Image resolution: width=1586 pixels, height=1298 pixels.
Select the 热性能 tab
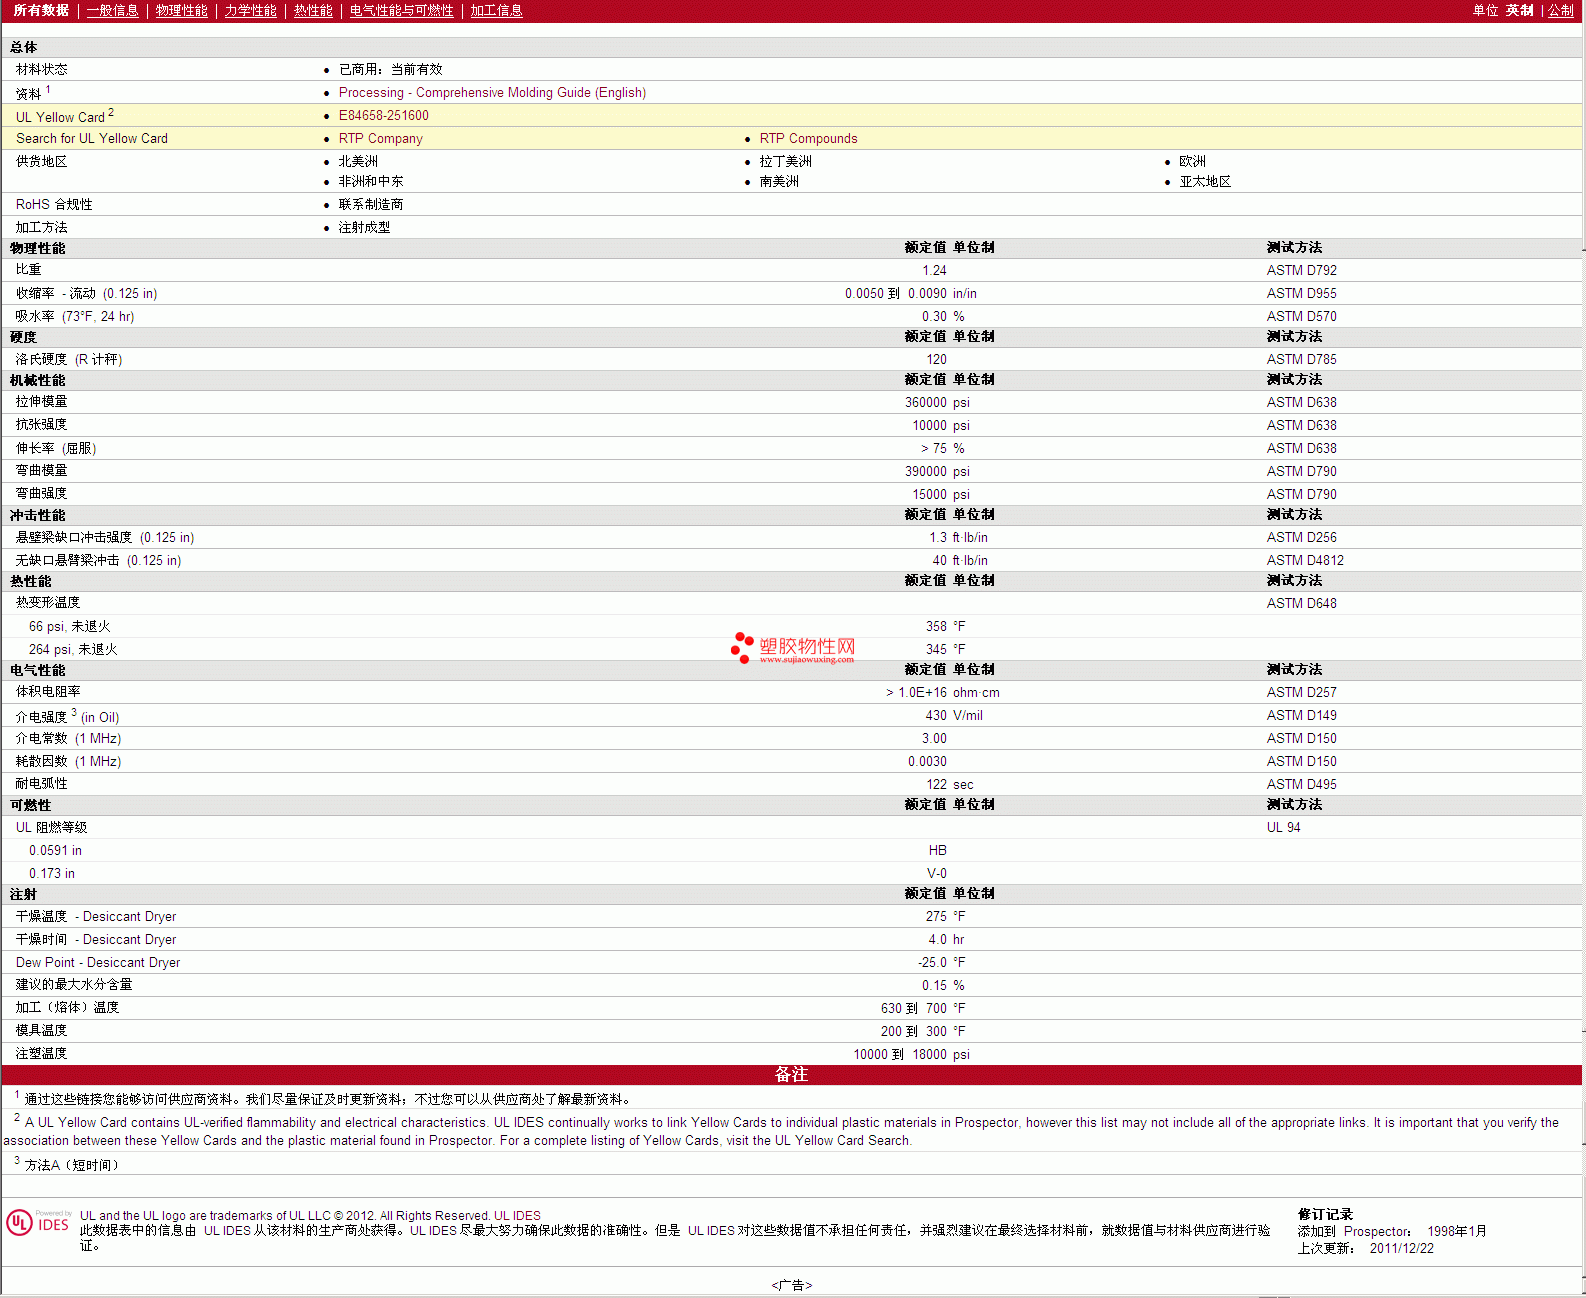pos(313,11)
